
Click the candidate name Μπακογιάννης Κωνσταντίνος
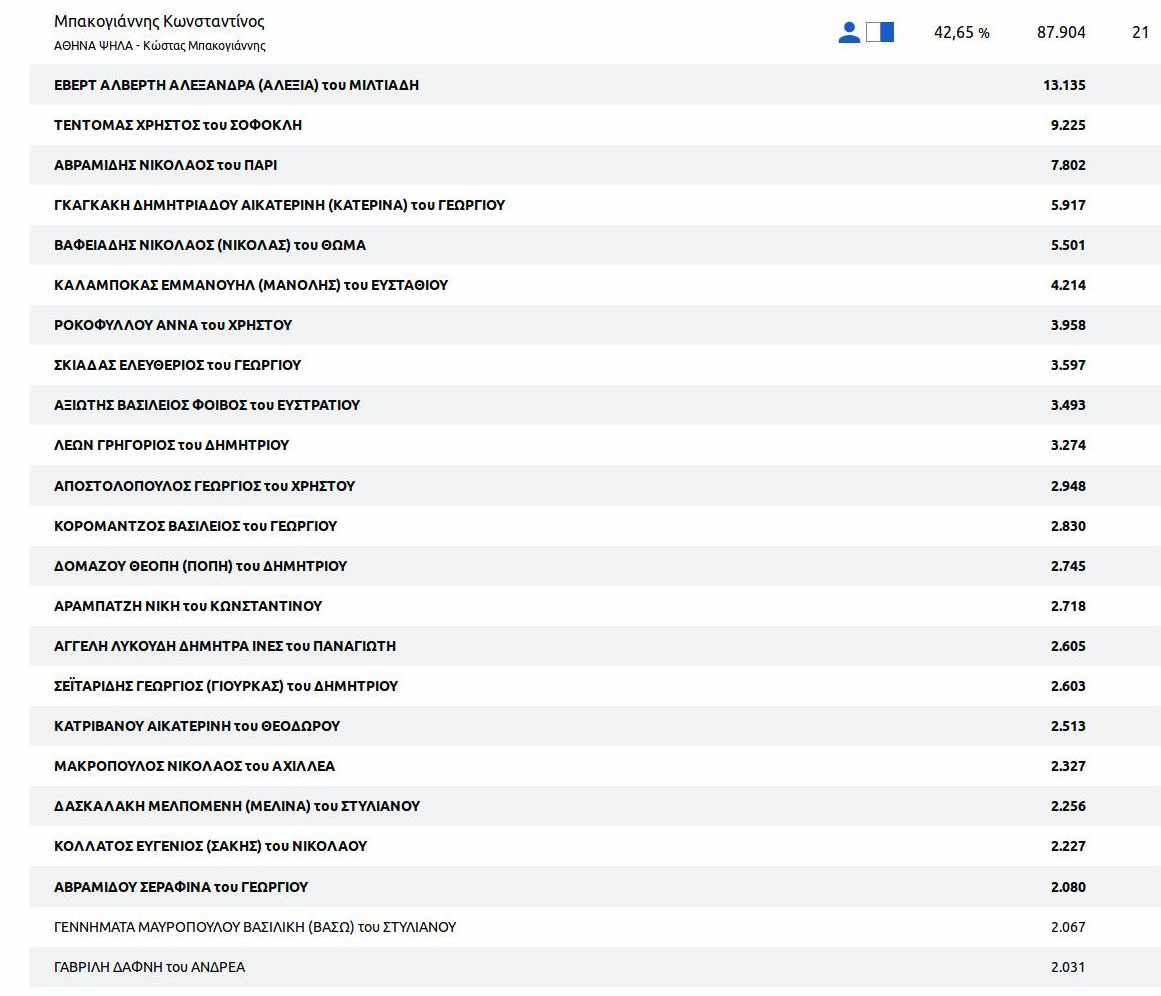(159, 21)
